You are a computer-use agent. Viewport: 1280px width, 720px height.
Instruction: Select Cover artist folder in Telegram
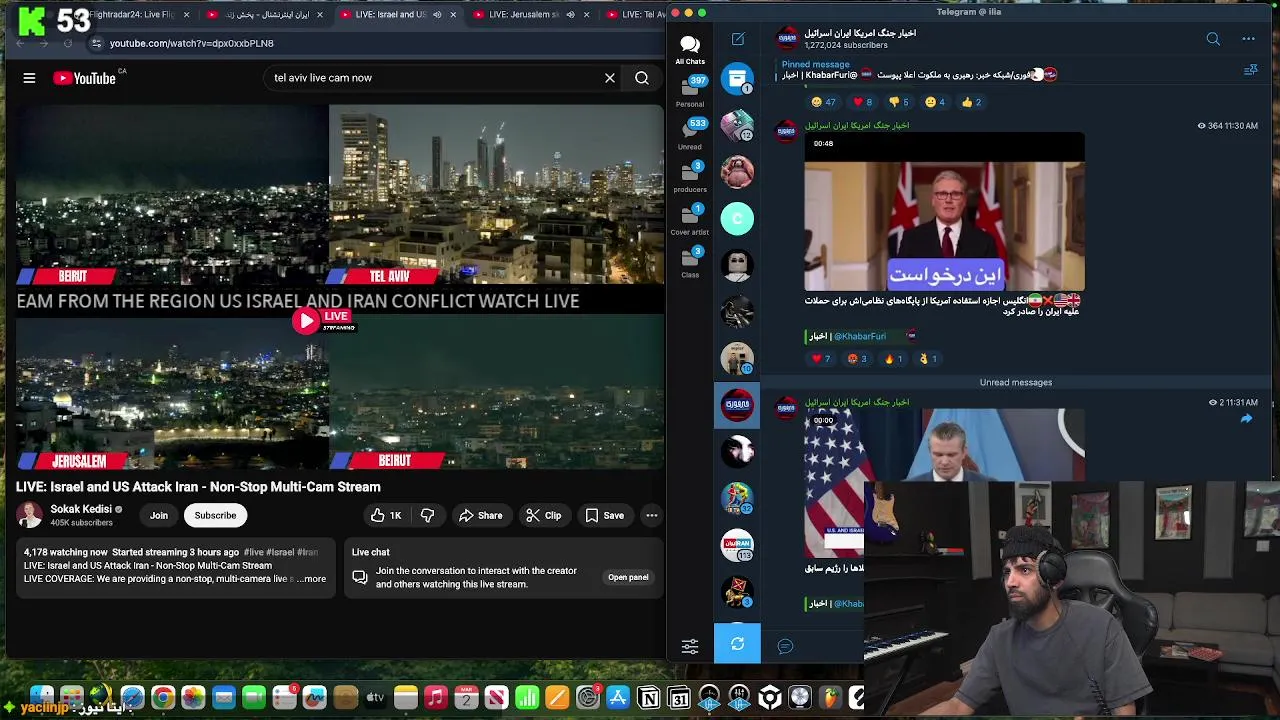tap(690, 220)
